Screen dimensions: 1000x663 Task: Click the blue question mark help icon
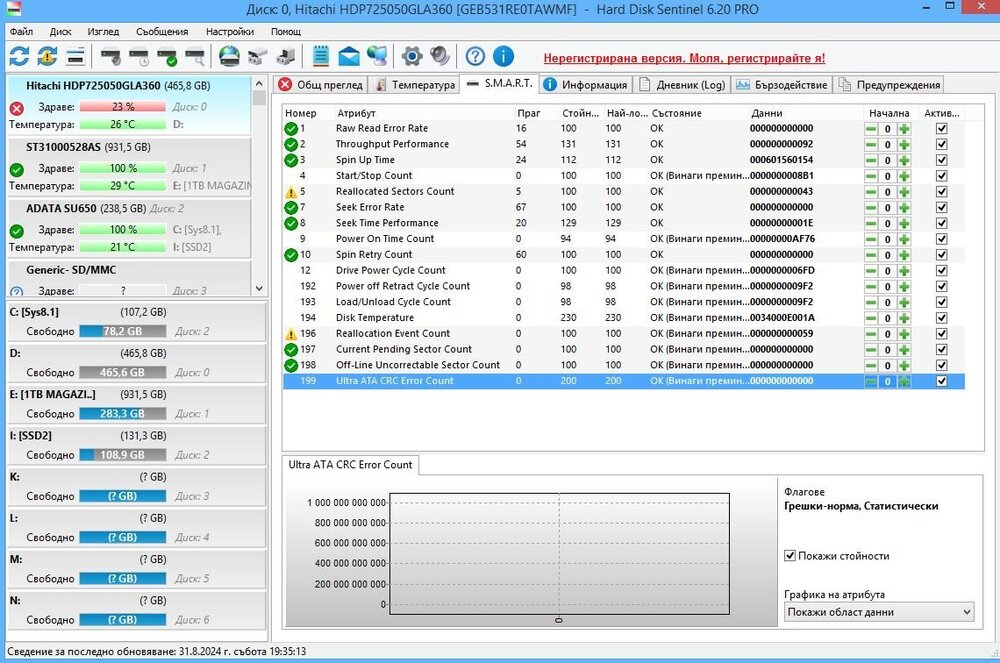[476, 56]
